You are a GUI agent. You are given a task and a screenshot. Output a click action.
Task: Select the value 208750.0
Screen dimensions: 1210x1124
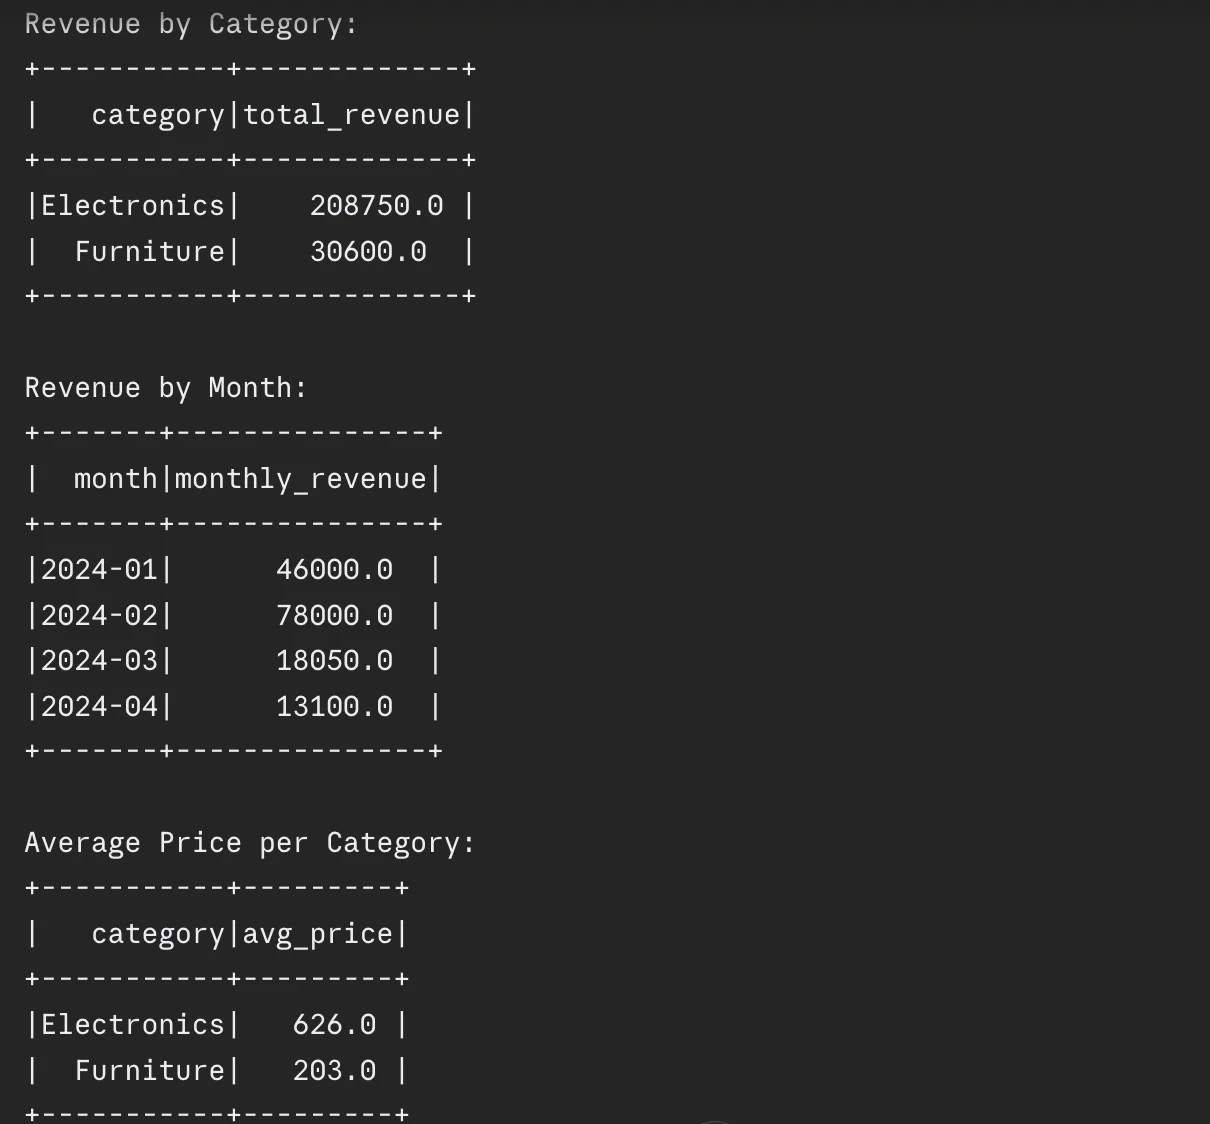point(376,206)
